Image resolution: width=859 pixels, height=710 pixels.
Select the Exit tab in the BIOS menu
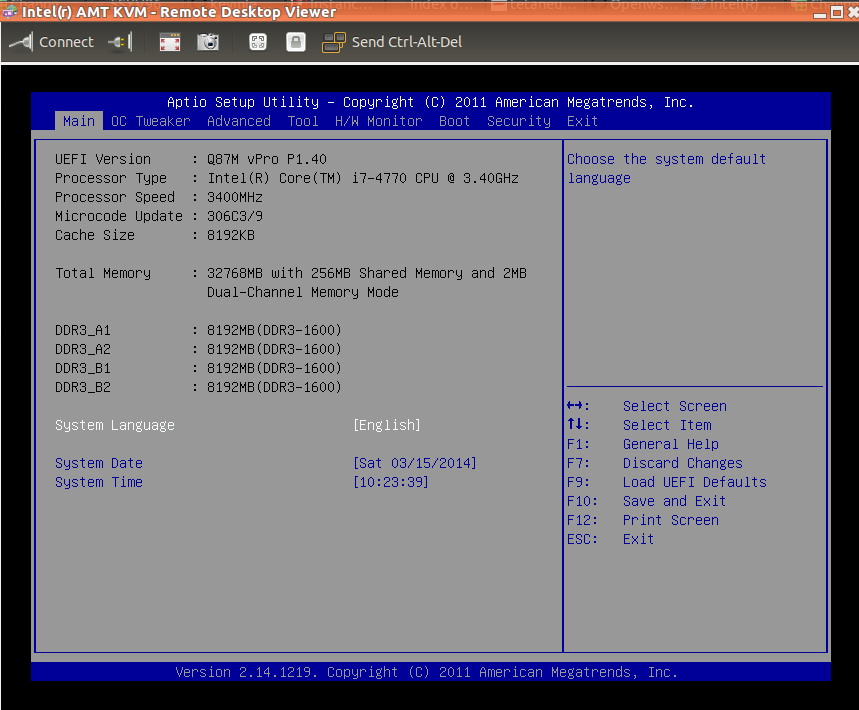[x=582, y=121]
